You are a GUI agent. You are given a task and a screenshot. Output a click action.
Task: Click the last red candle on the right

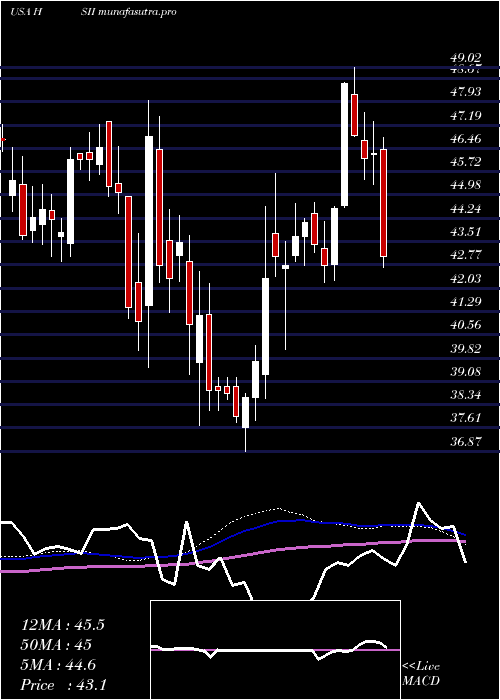pos(383,203)
